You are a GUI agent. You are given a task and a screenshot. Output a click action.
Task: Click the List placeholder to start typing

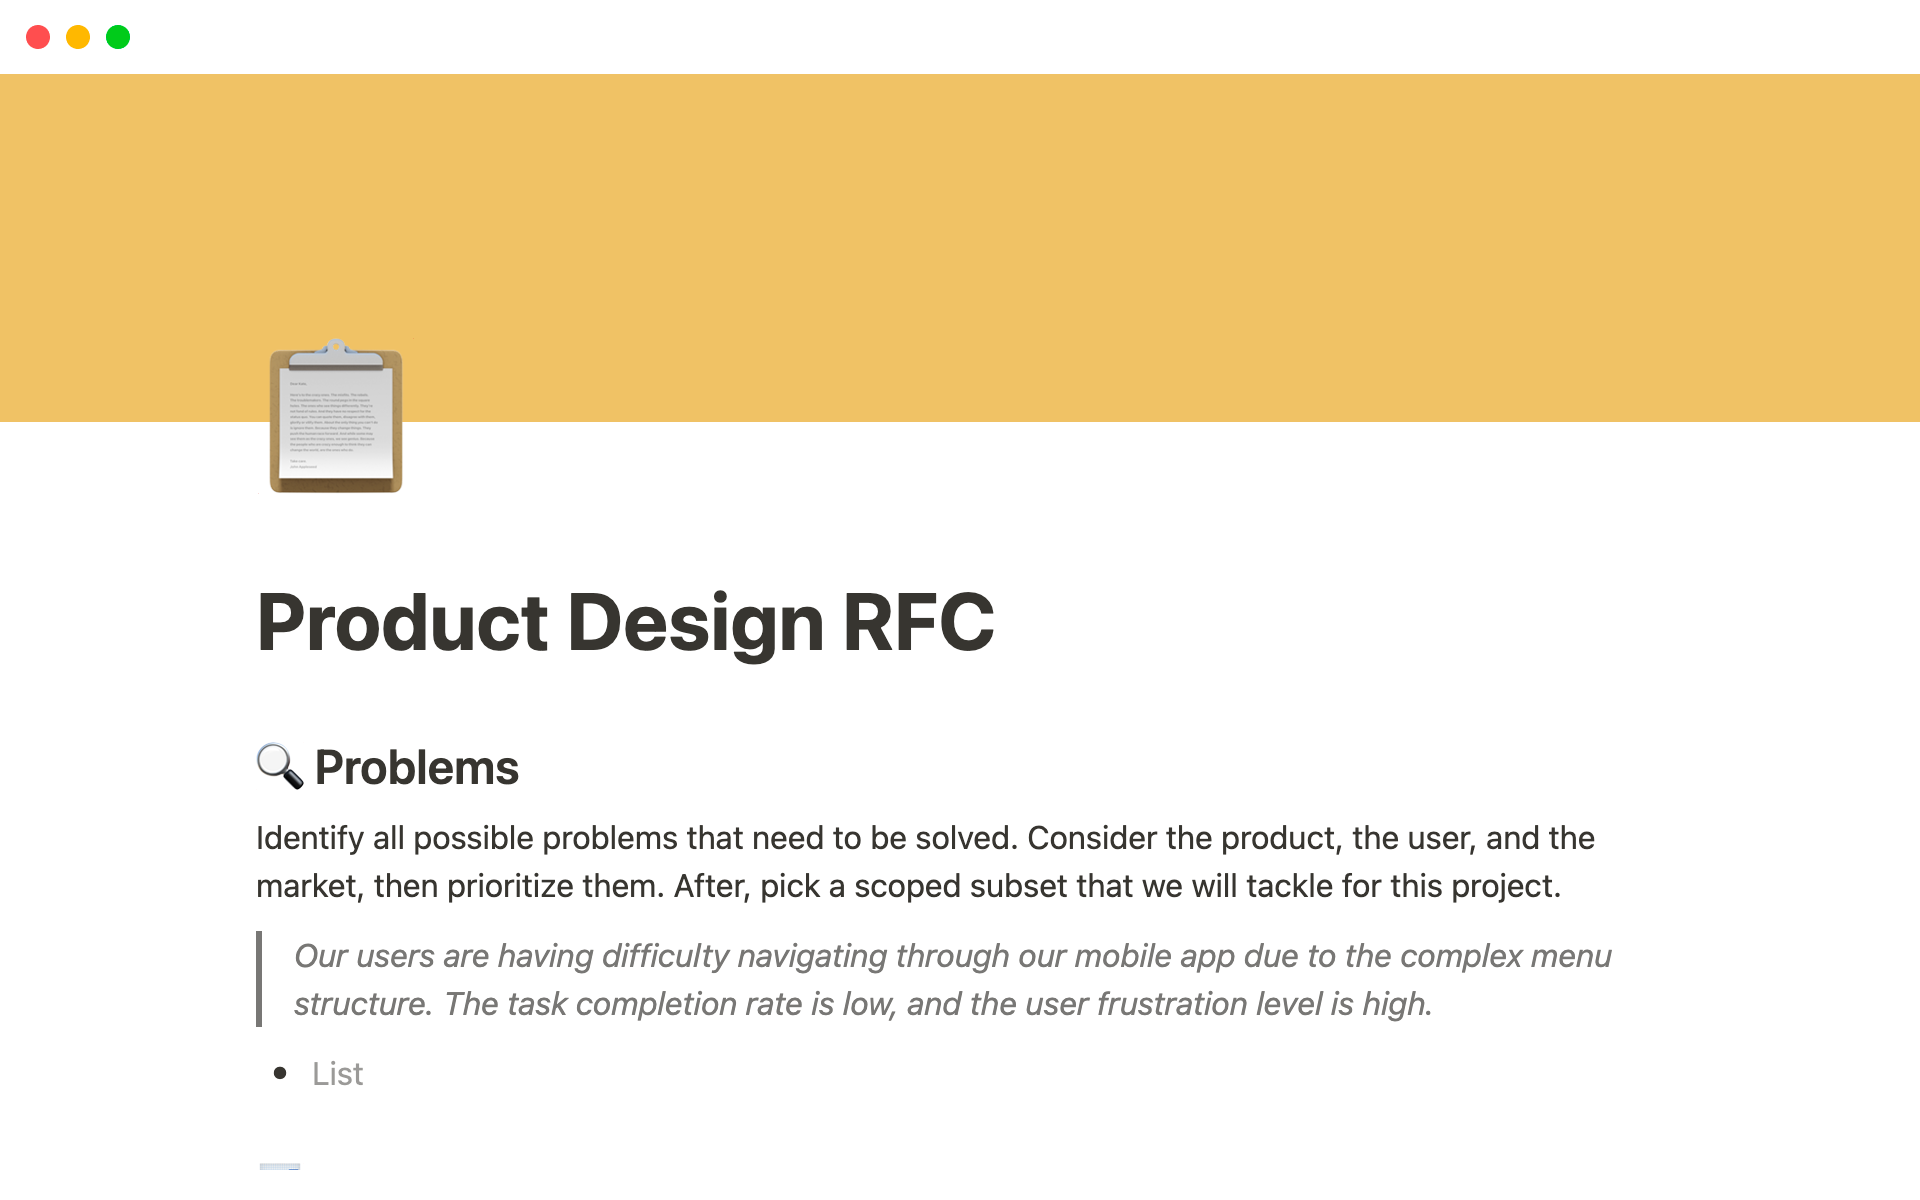(x=337, y=1073)
